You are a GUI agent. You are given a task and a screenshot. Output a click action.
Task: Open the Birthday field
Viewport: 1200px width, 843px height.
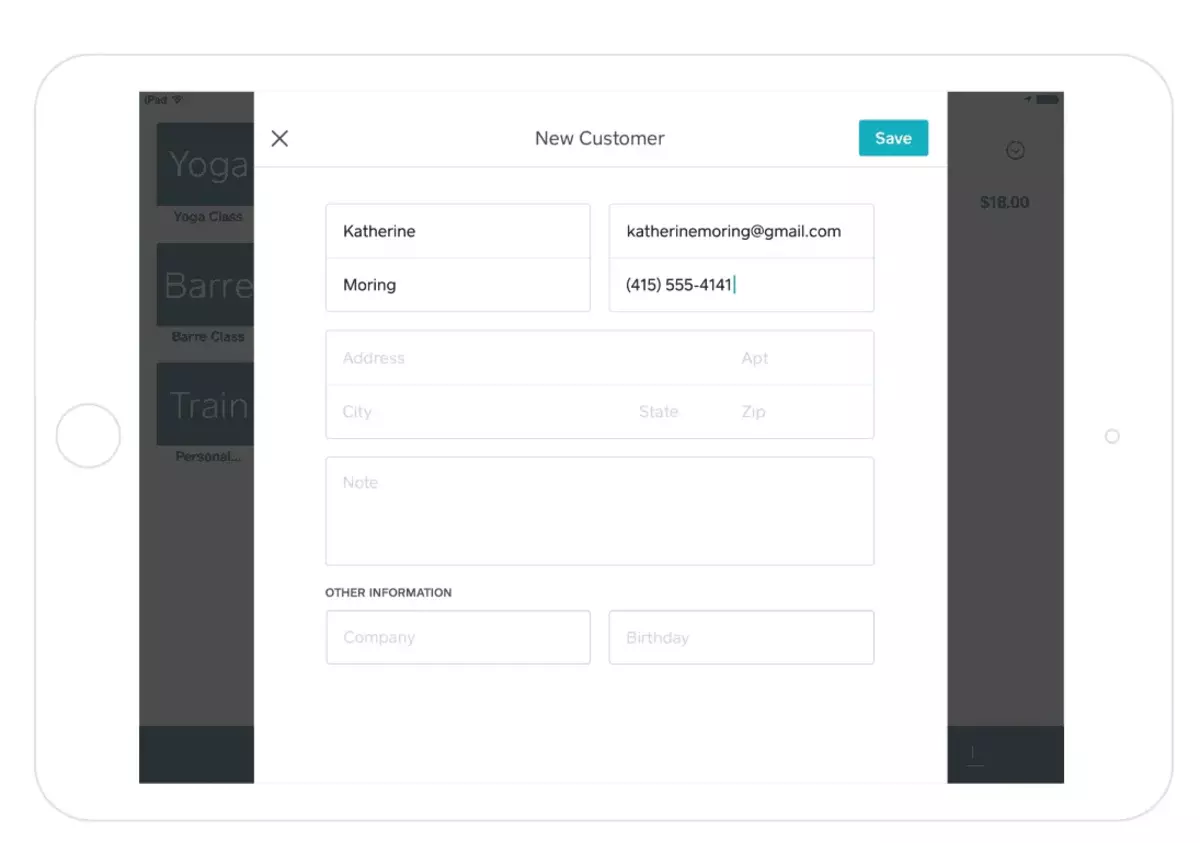click(741, 637)
